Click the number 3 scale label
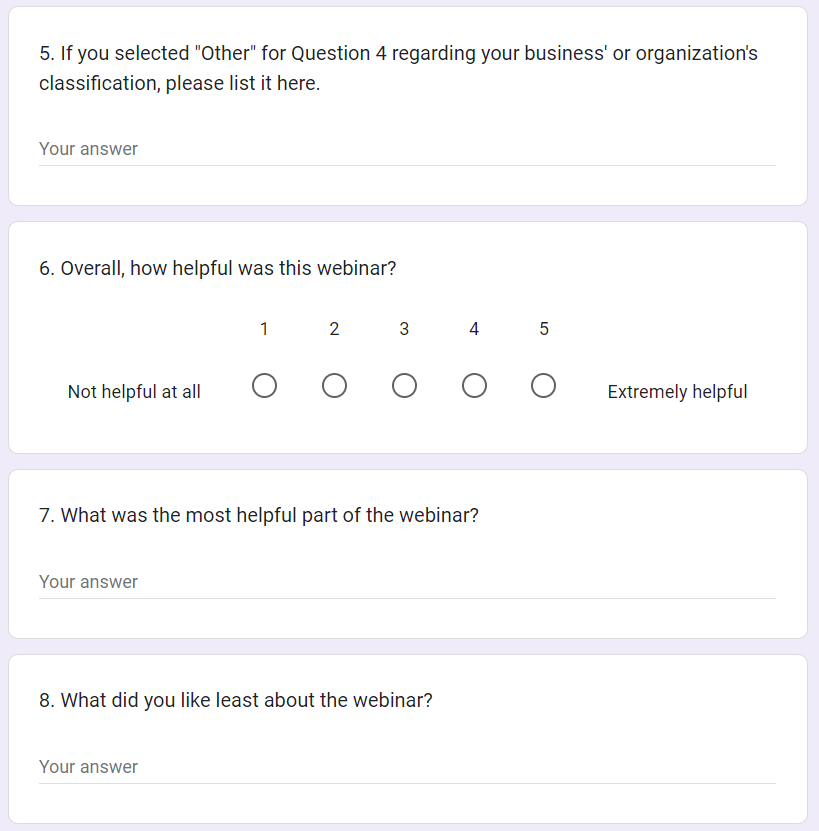The height and width of the screenshot is (831, 819). coord(404,329)
